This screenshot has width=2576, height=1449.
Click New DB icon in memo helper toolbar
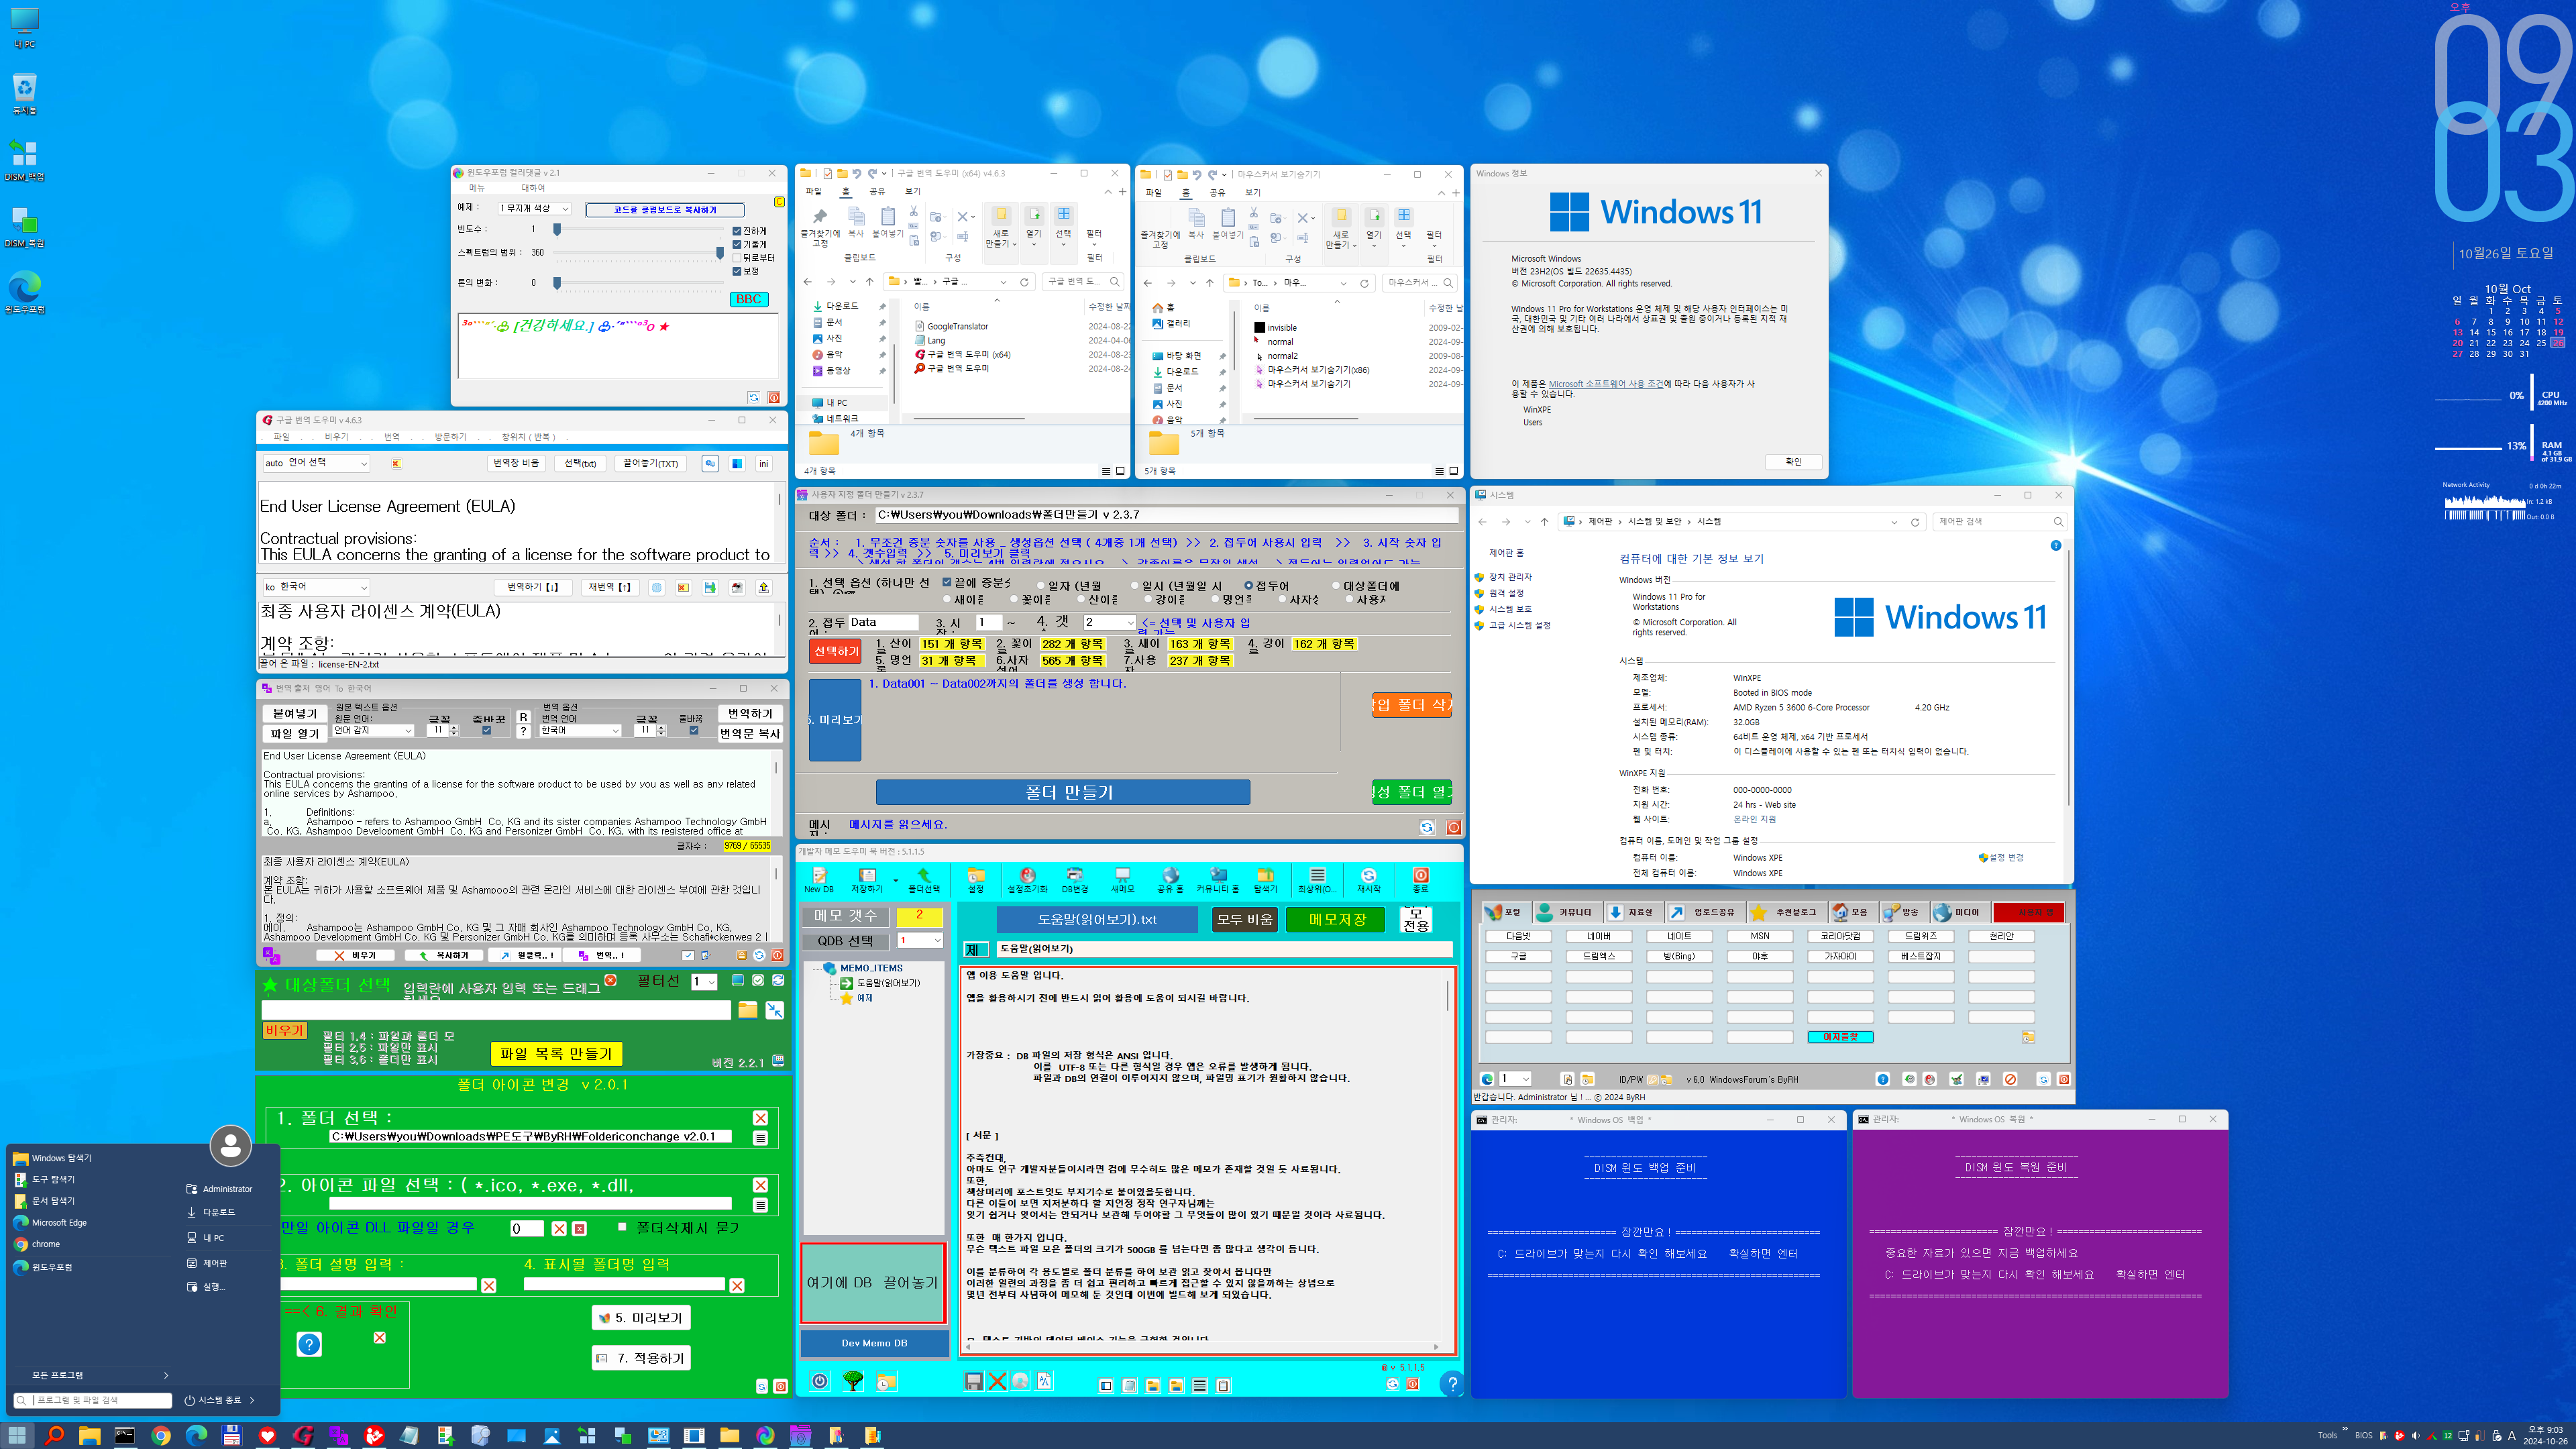819,879
